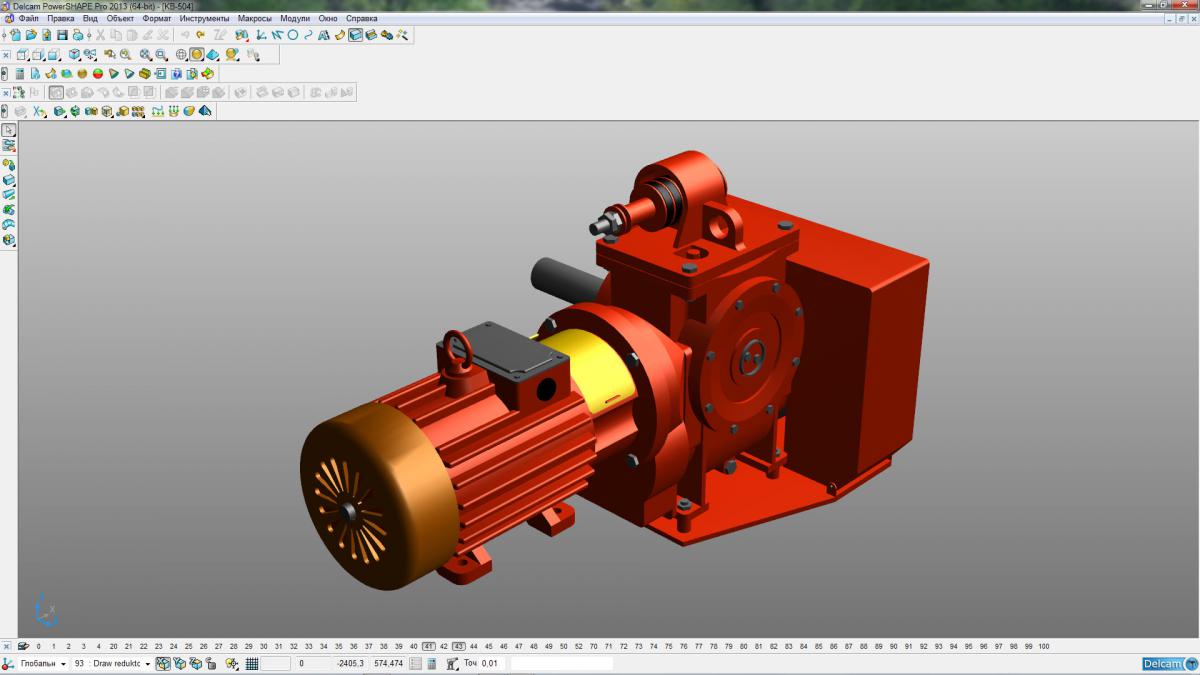
Task: Close the view toolbar with its x button
Action: (6, 55)
